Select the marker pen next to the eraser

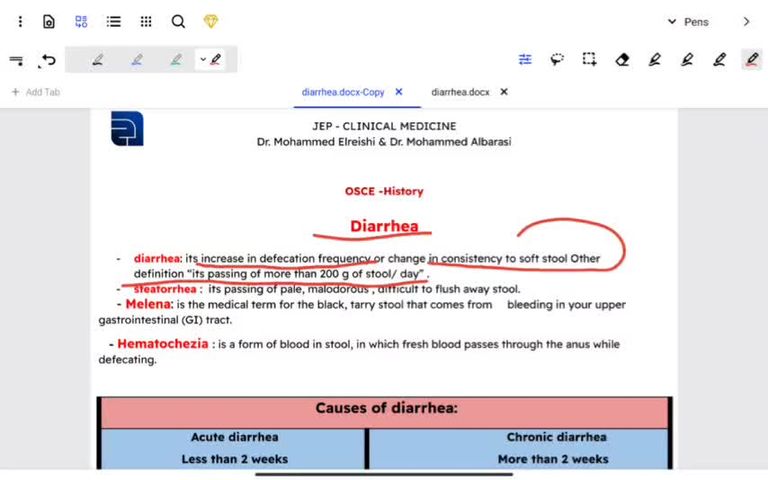coord(654,60)
